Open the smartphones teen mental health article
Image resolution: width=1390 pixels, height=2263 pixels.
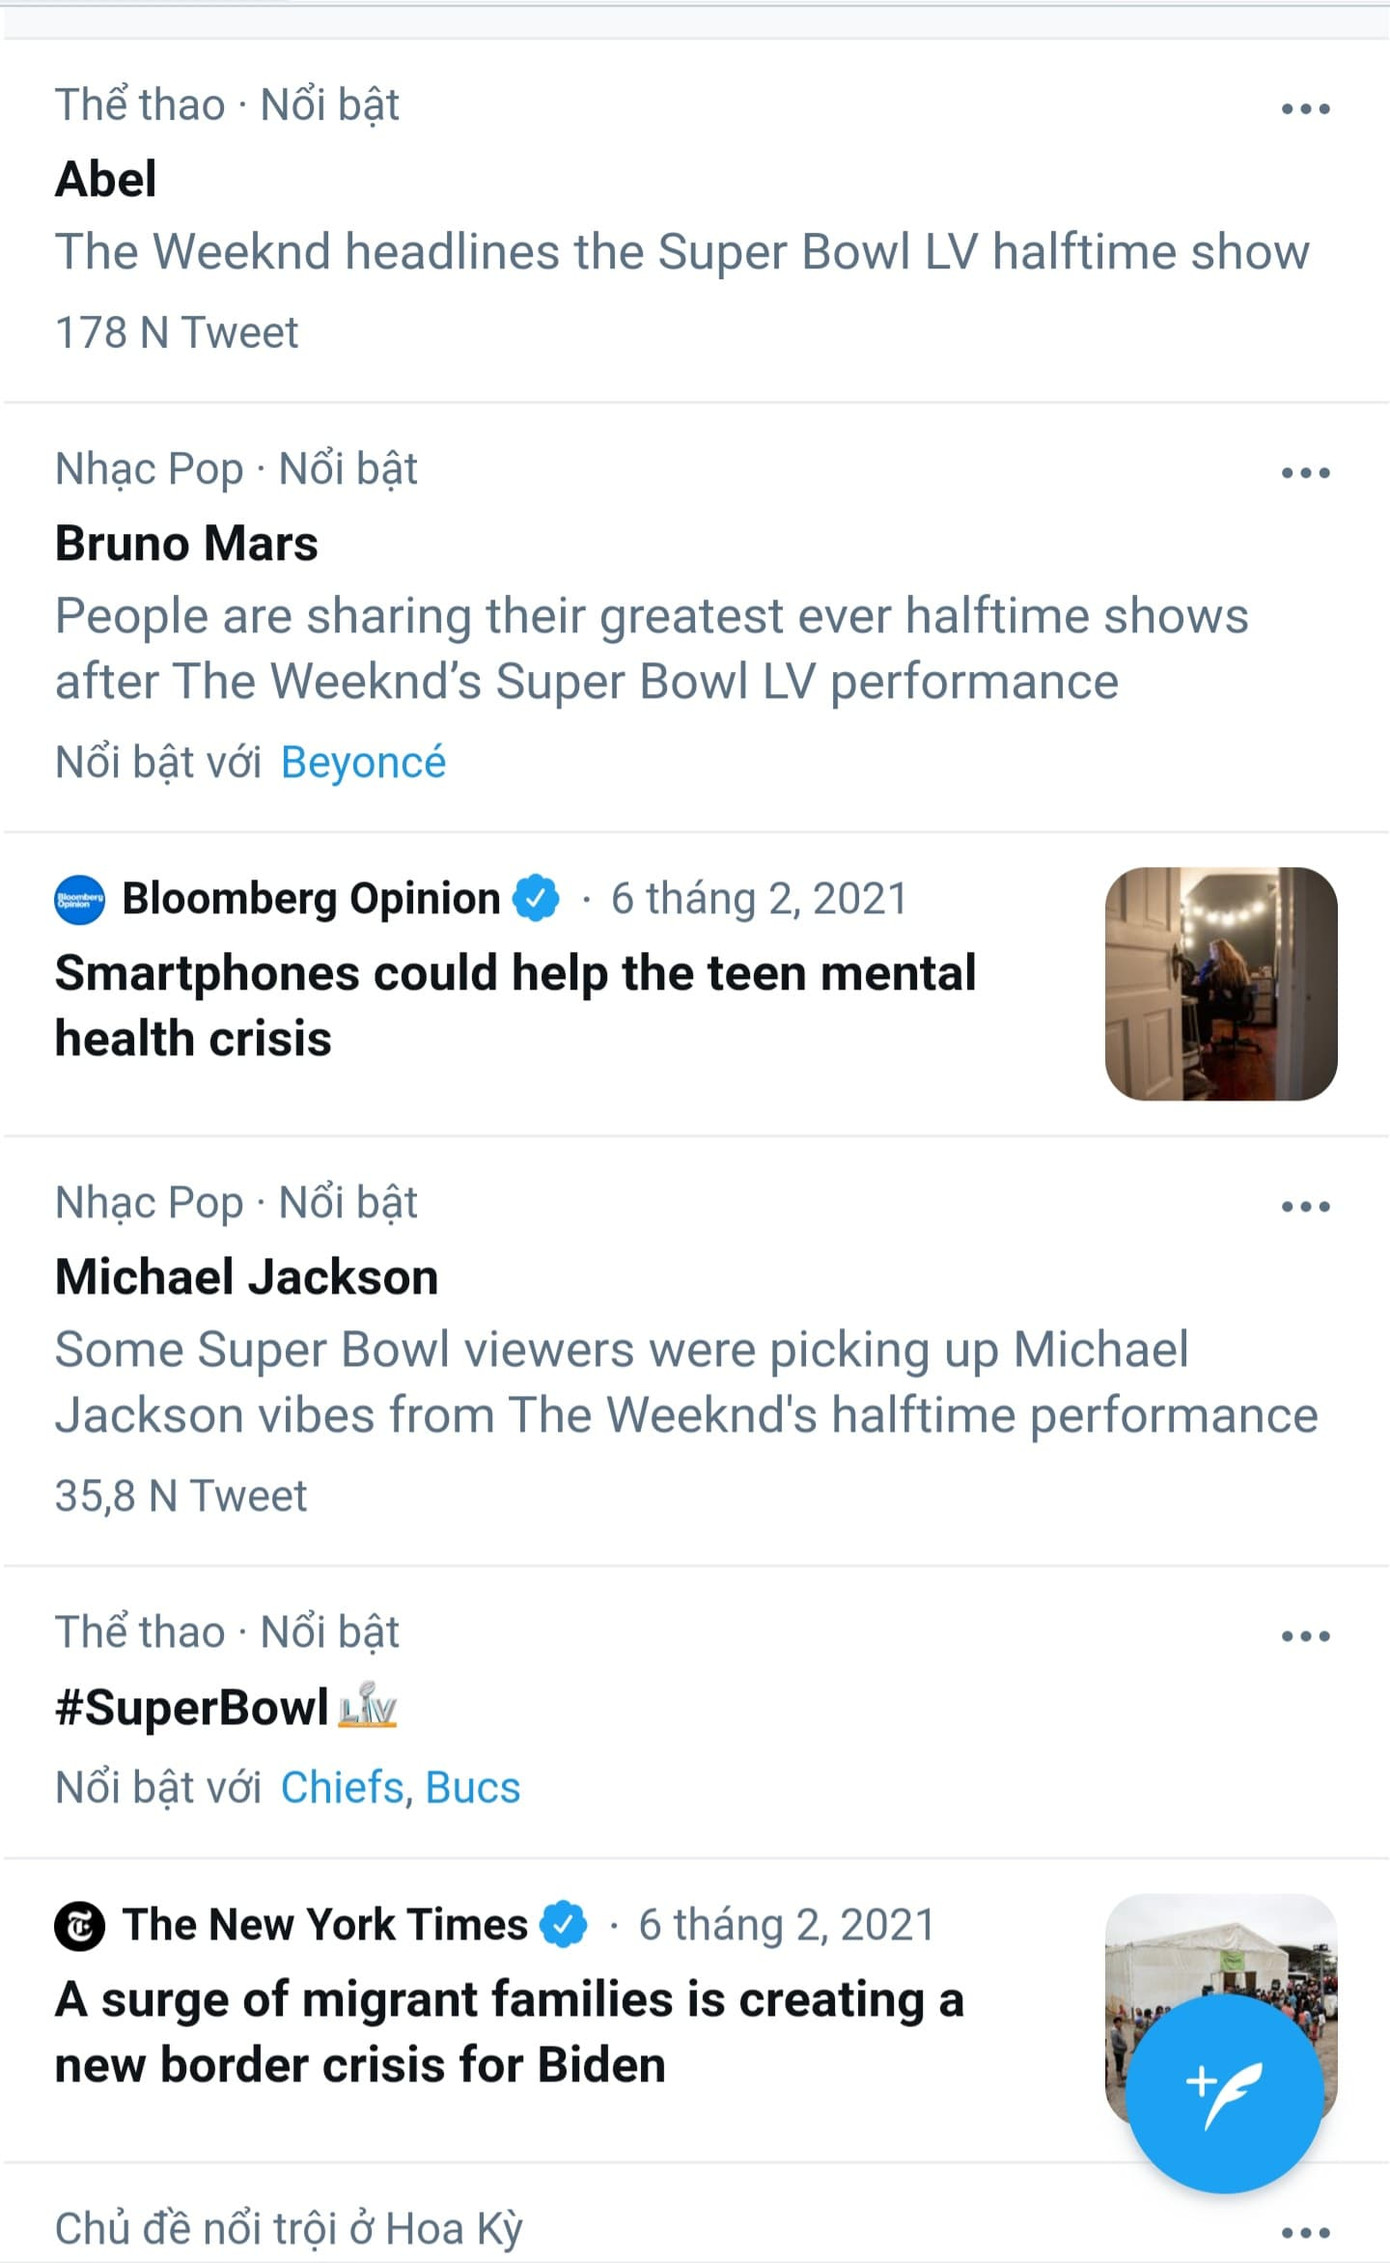(516, 1003)
